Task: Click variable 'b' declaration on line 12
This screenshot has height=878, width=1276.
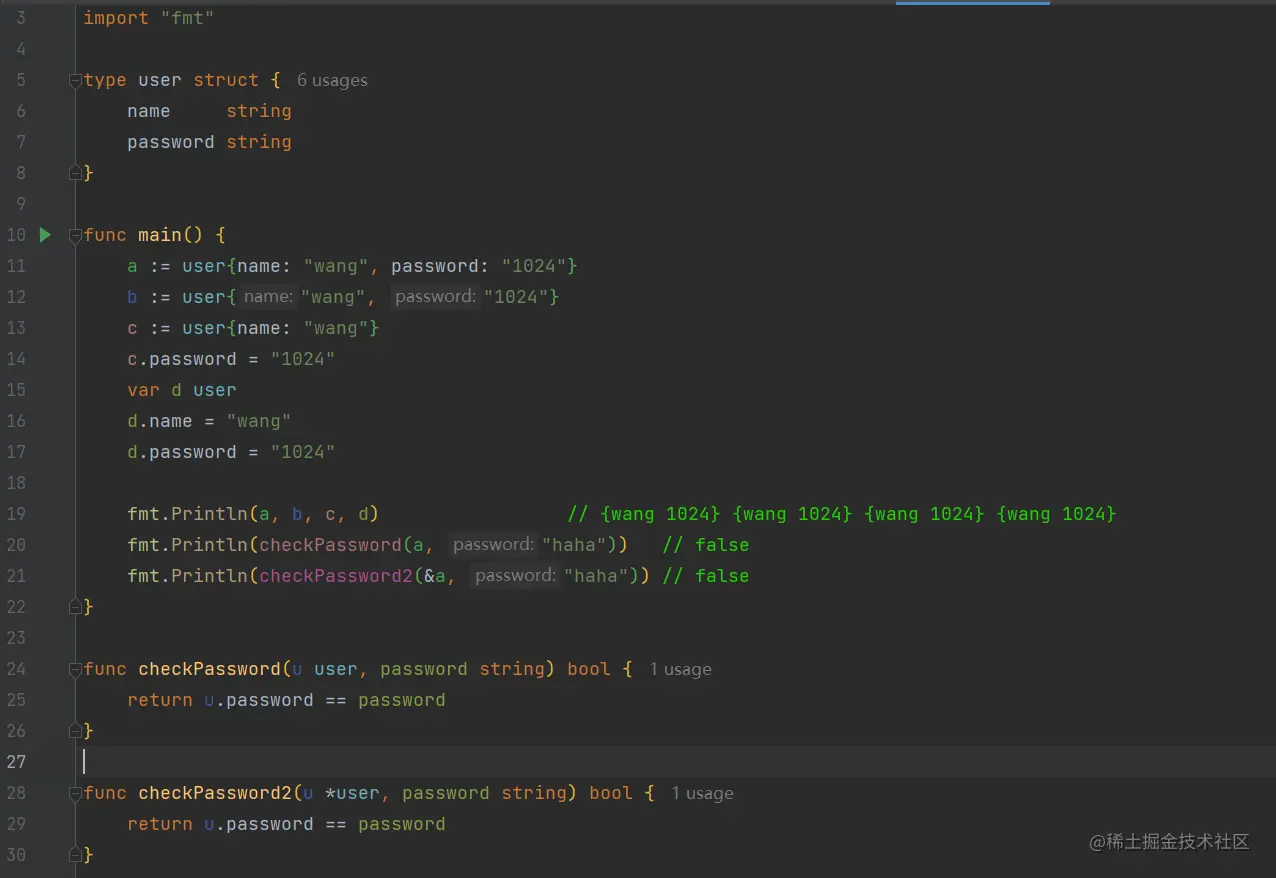Action: pos(132,297)
